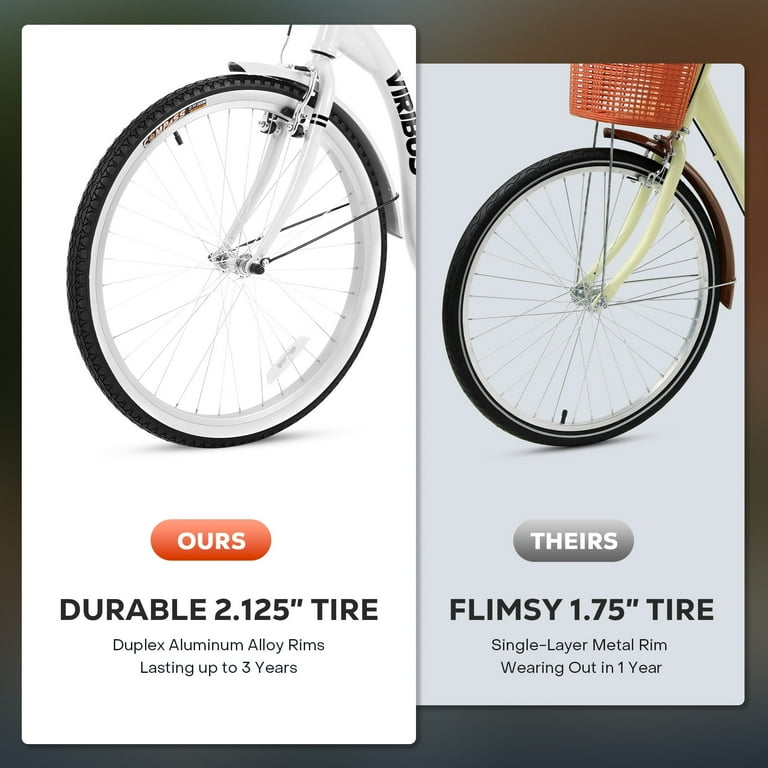Click the orange OURS badge
Image resolution: width=768 pixels, height=768 pixels.
(211, 540)
